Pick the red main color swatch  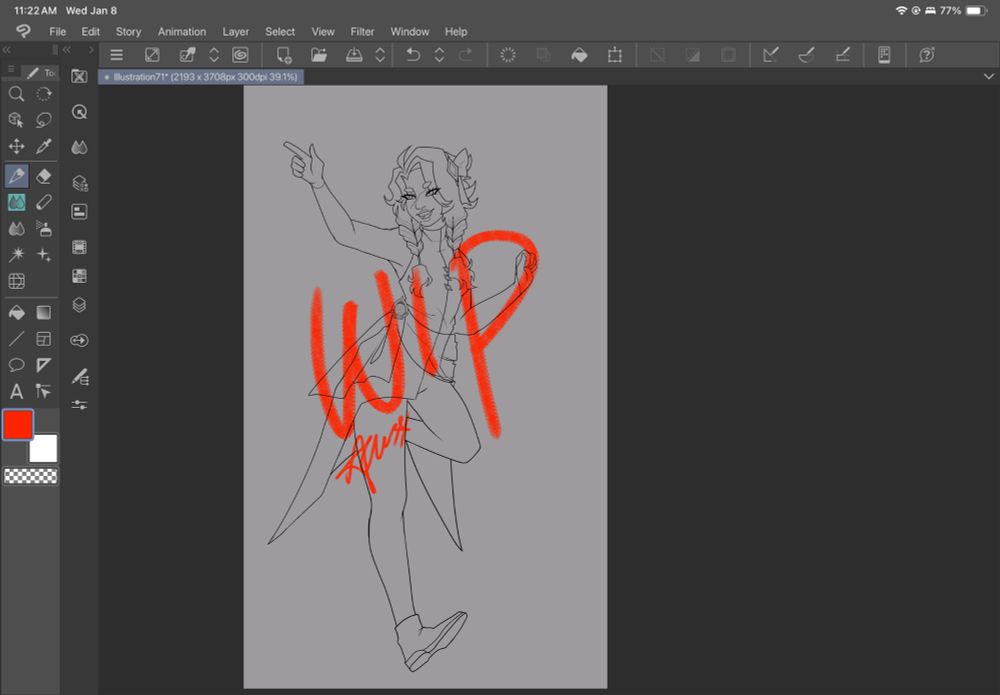coord(18,425)
